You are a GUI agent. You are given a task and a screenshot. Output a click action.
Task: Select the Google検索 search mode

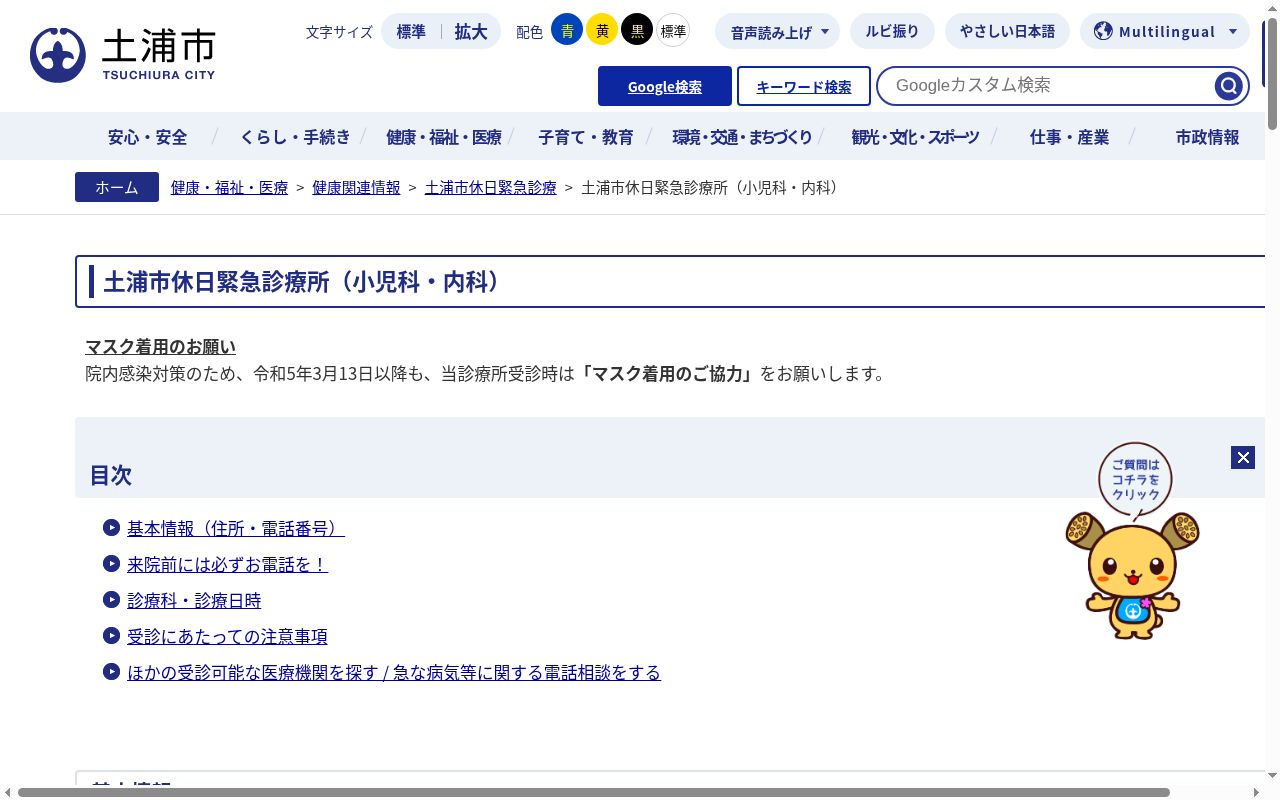(x=665, y=86)
